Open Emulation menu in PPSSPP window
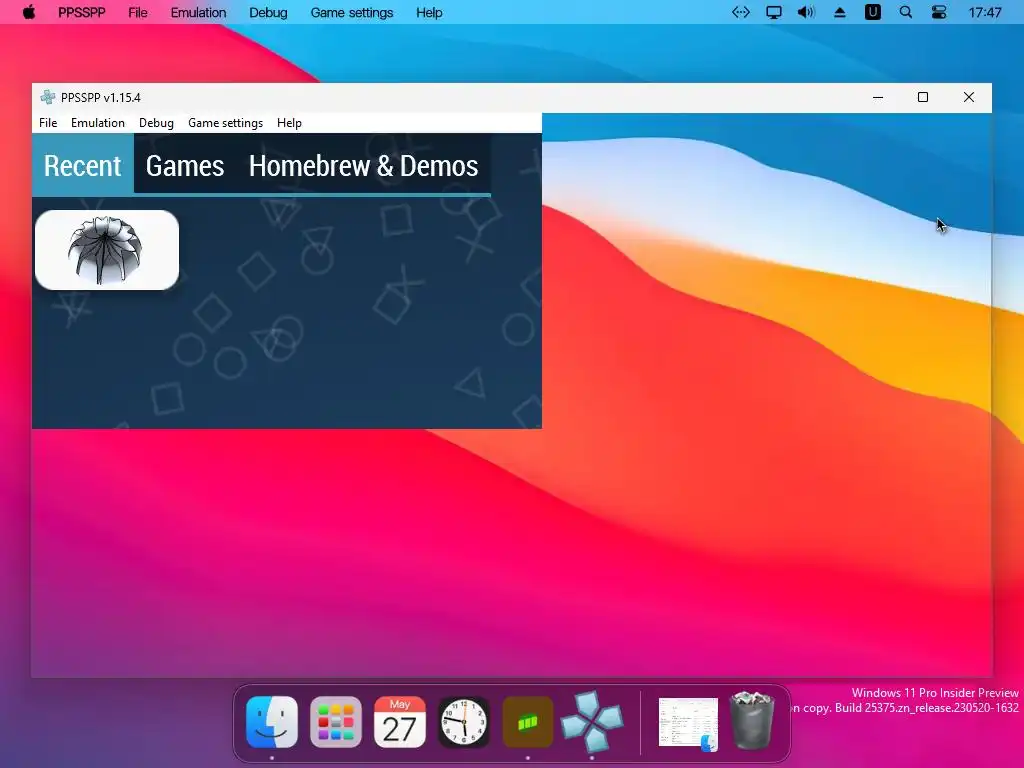The image size is (1024, 768). pos(97,123)
